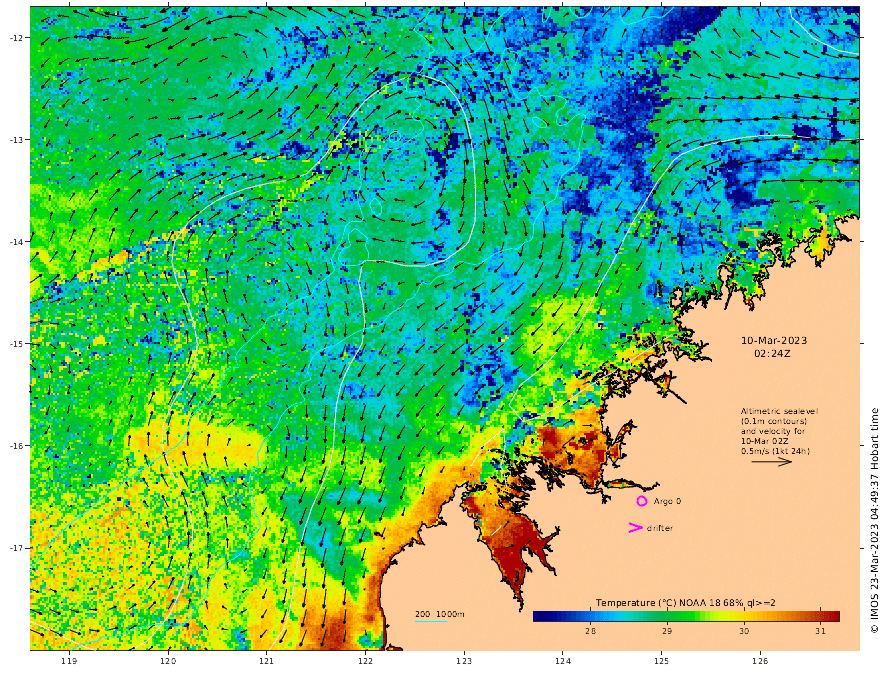
Task: Click the latitude axis label '-15'
Action: click(x=16, y=344)
